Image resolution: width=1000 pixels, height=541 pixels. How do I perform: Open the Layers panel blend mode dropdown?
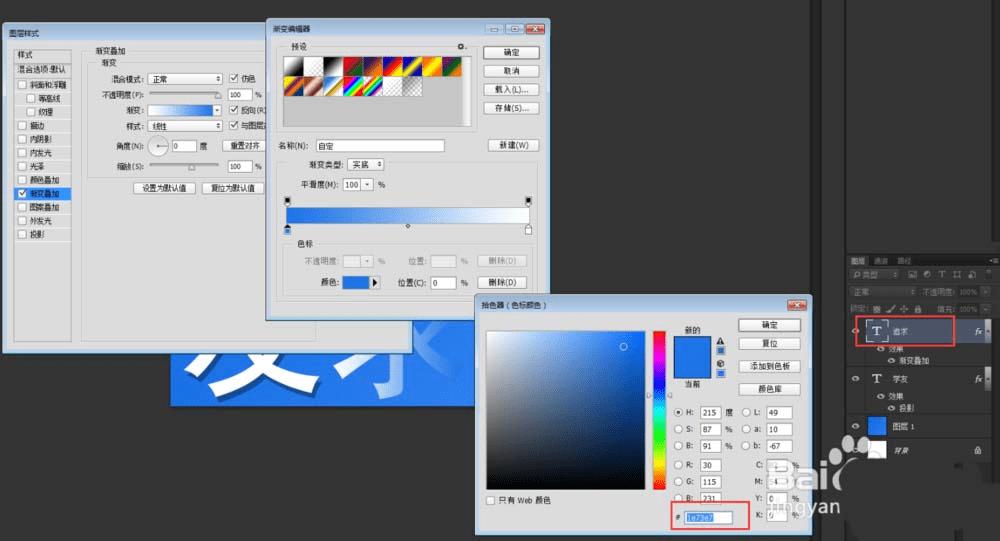883,292
